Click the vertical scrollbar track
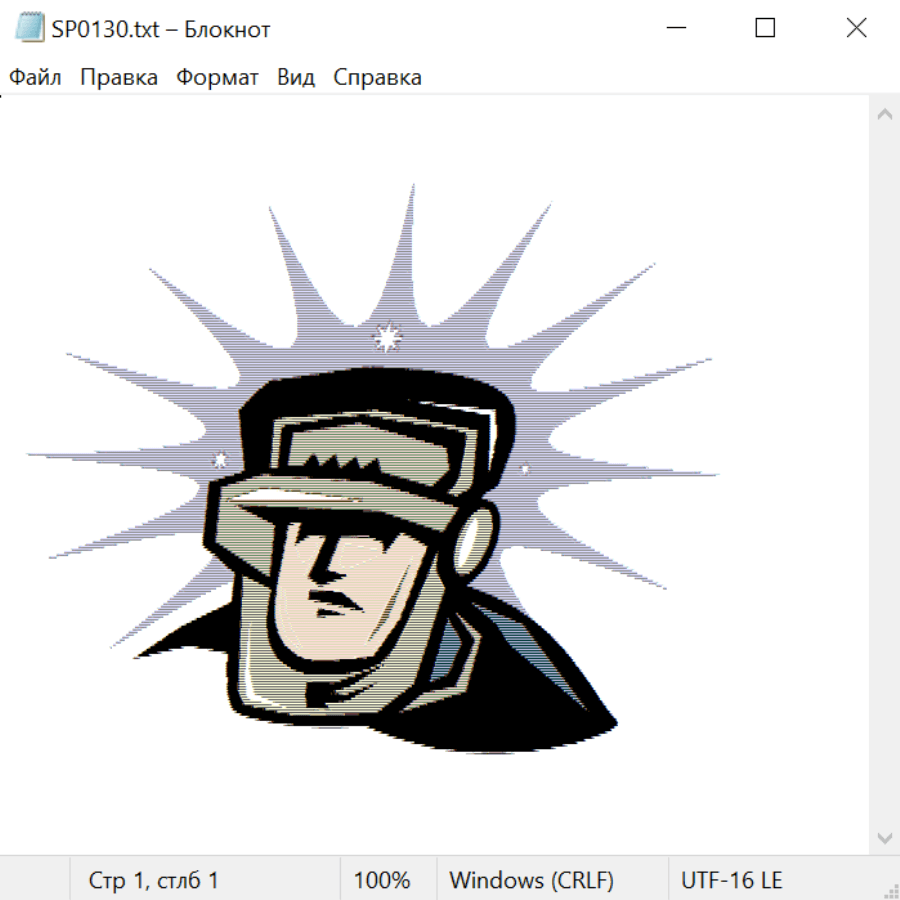The width and height of the screenshot is (900, 900). pos(884,475)
